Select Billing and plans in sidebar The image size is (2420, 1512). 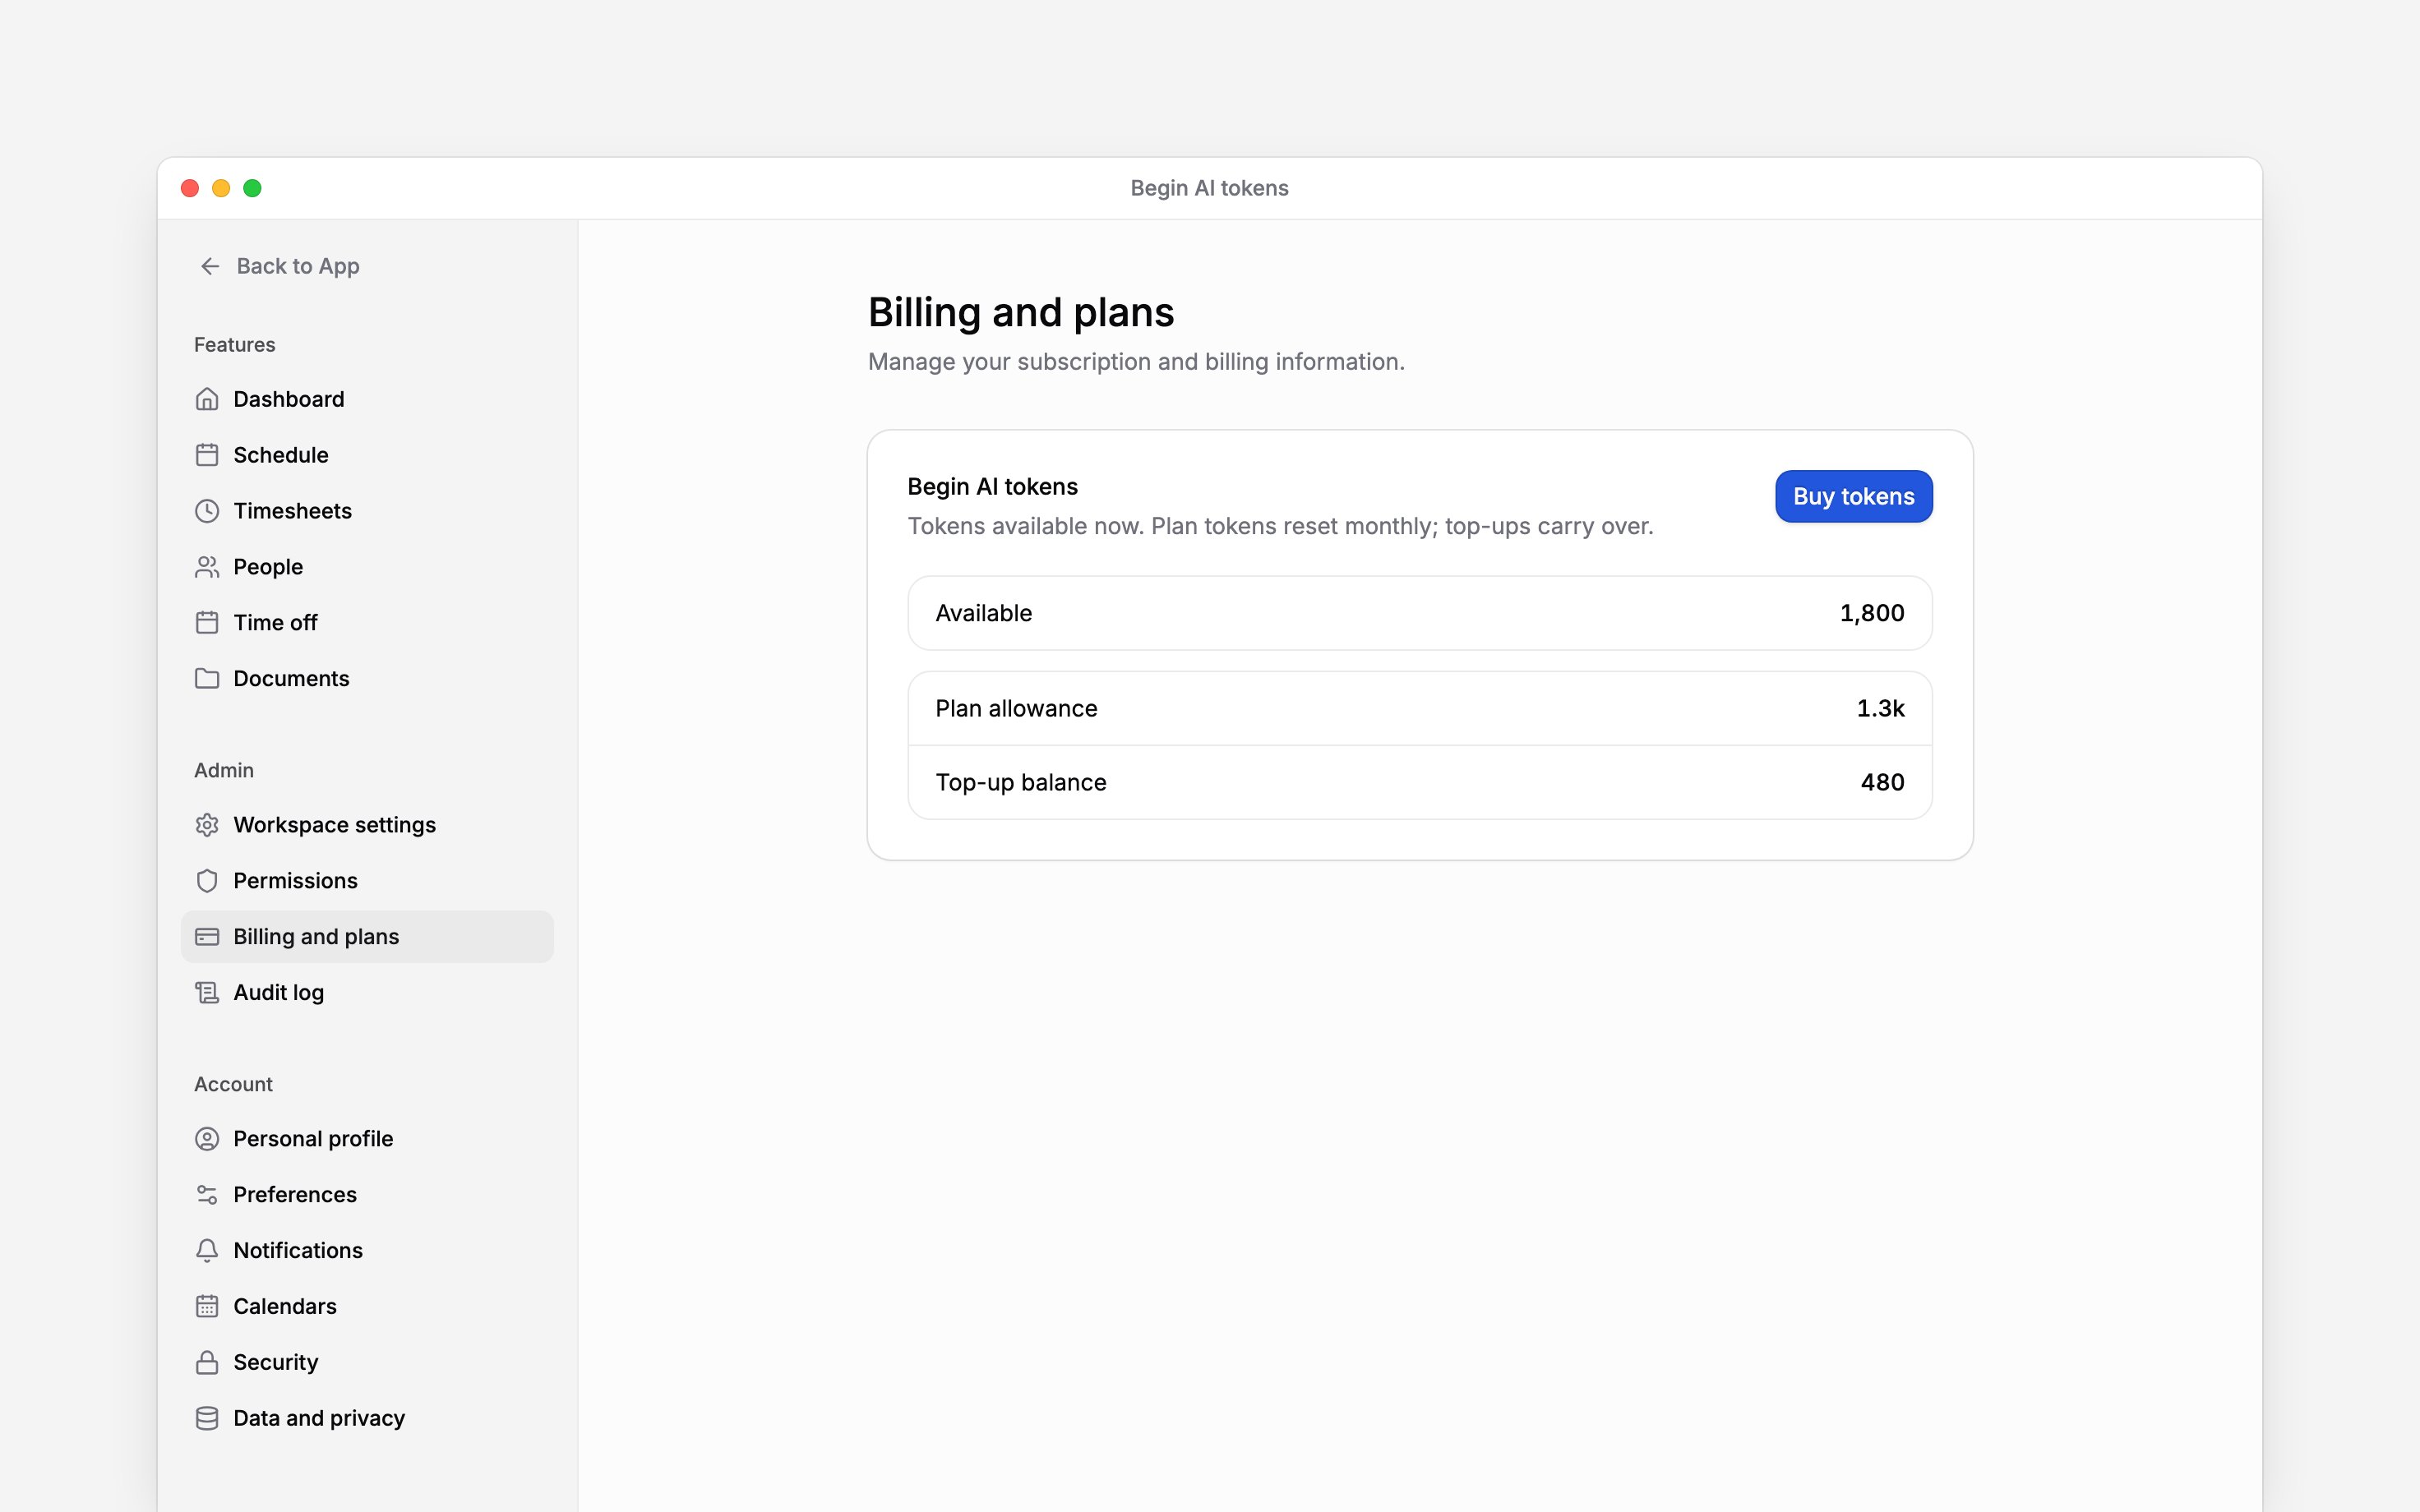click(x=316, y=937)
